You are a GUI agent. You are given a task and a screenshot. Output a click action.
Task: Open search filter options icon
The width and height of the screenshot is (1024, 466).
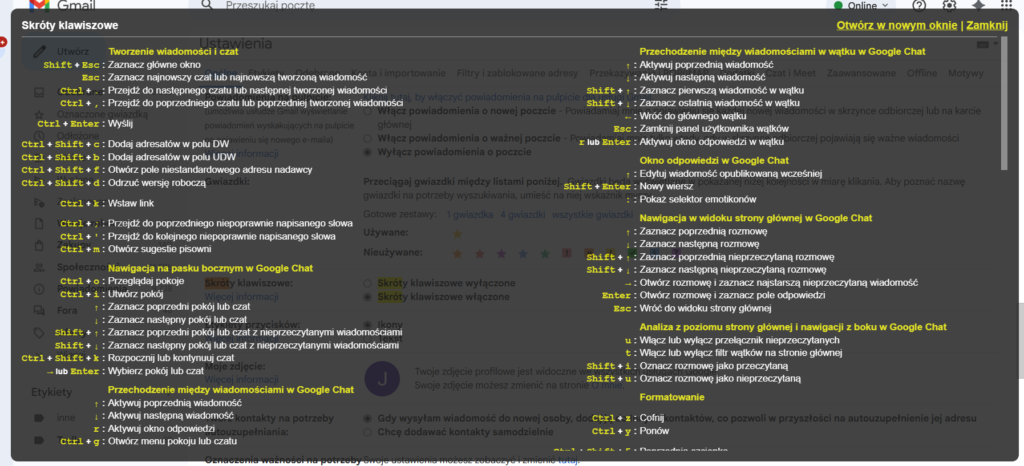pos(662,5)
